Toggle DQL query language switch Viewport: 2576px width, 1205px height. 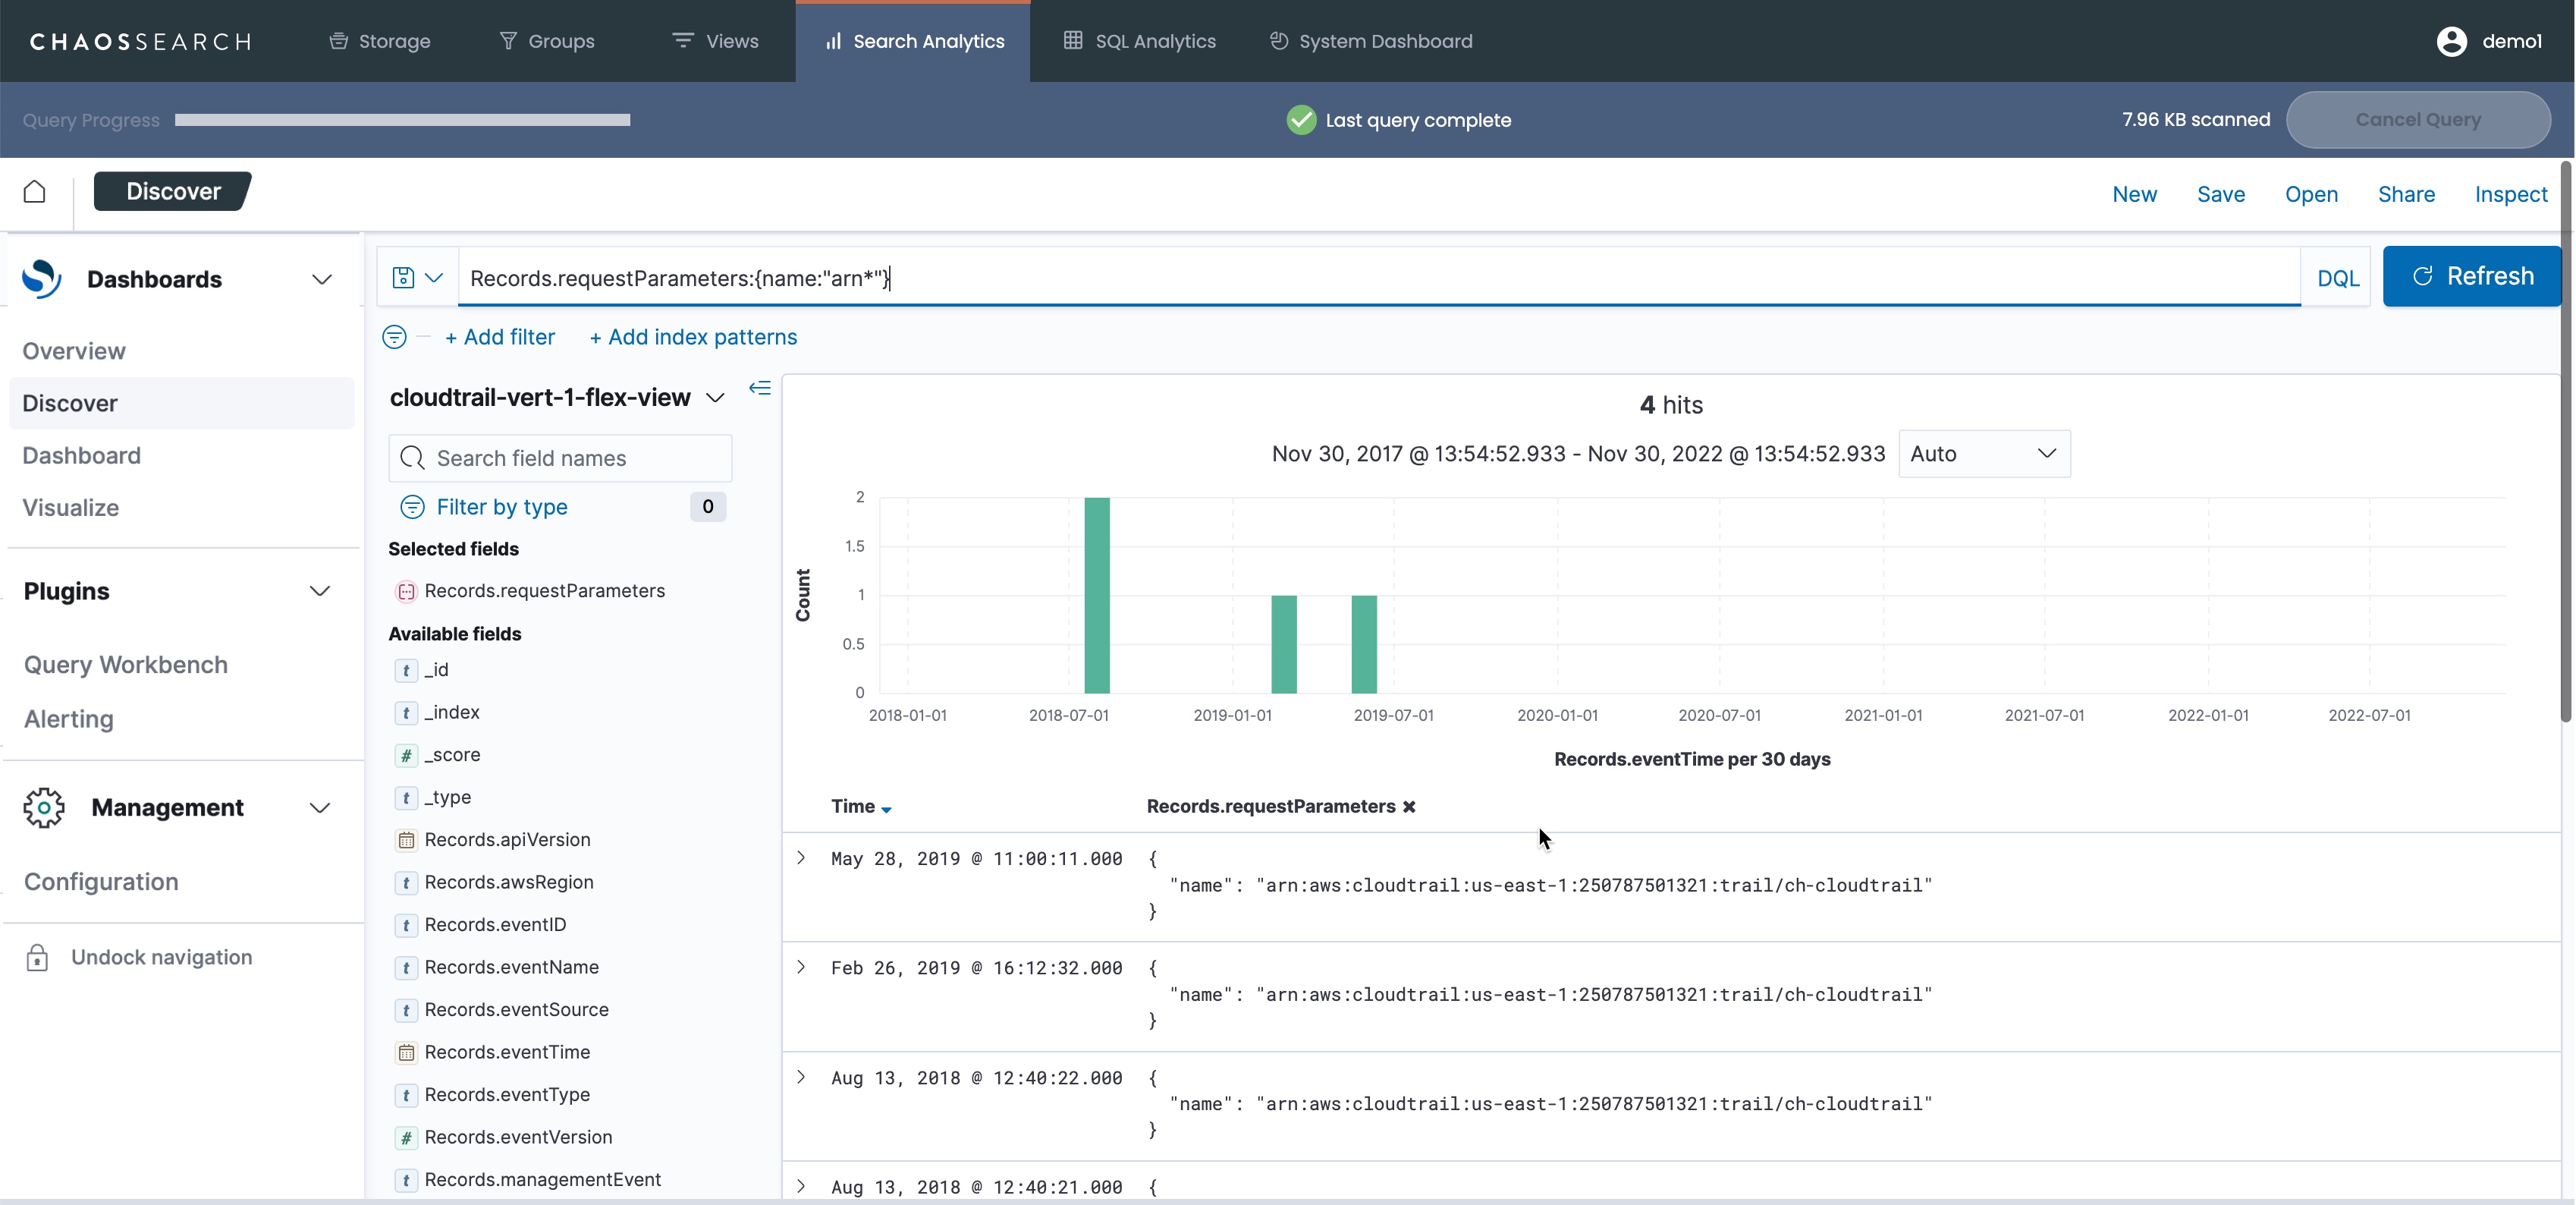point(2337,278)
